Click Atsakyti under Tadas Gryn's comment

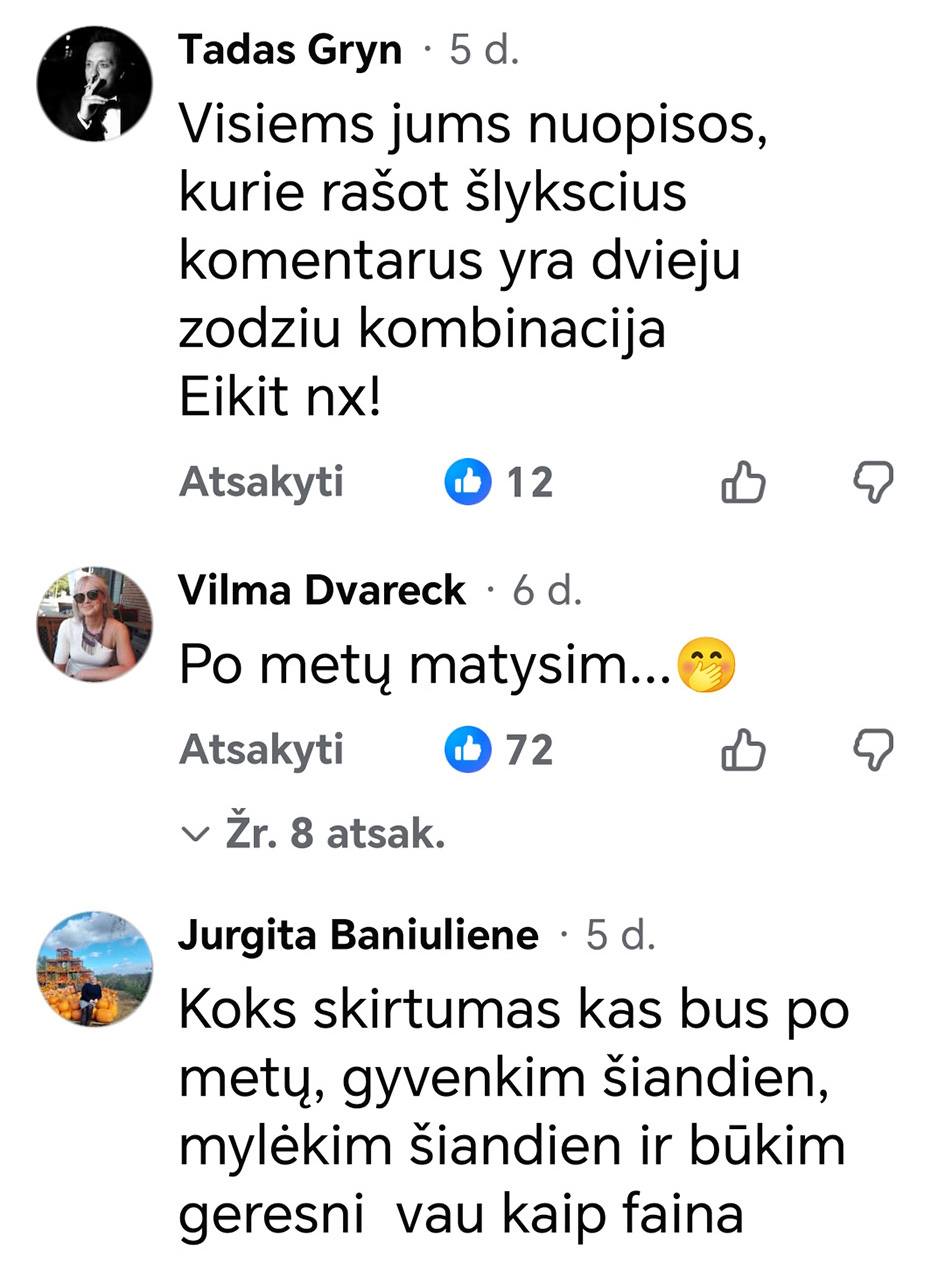point(261,484)
